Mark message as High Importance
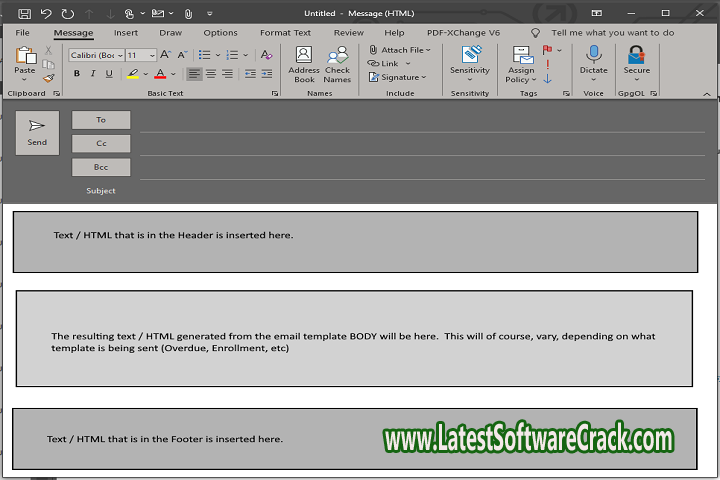This screenshot has height=480, width=720. point(547,50)
